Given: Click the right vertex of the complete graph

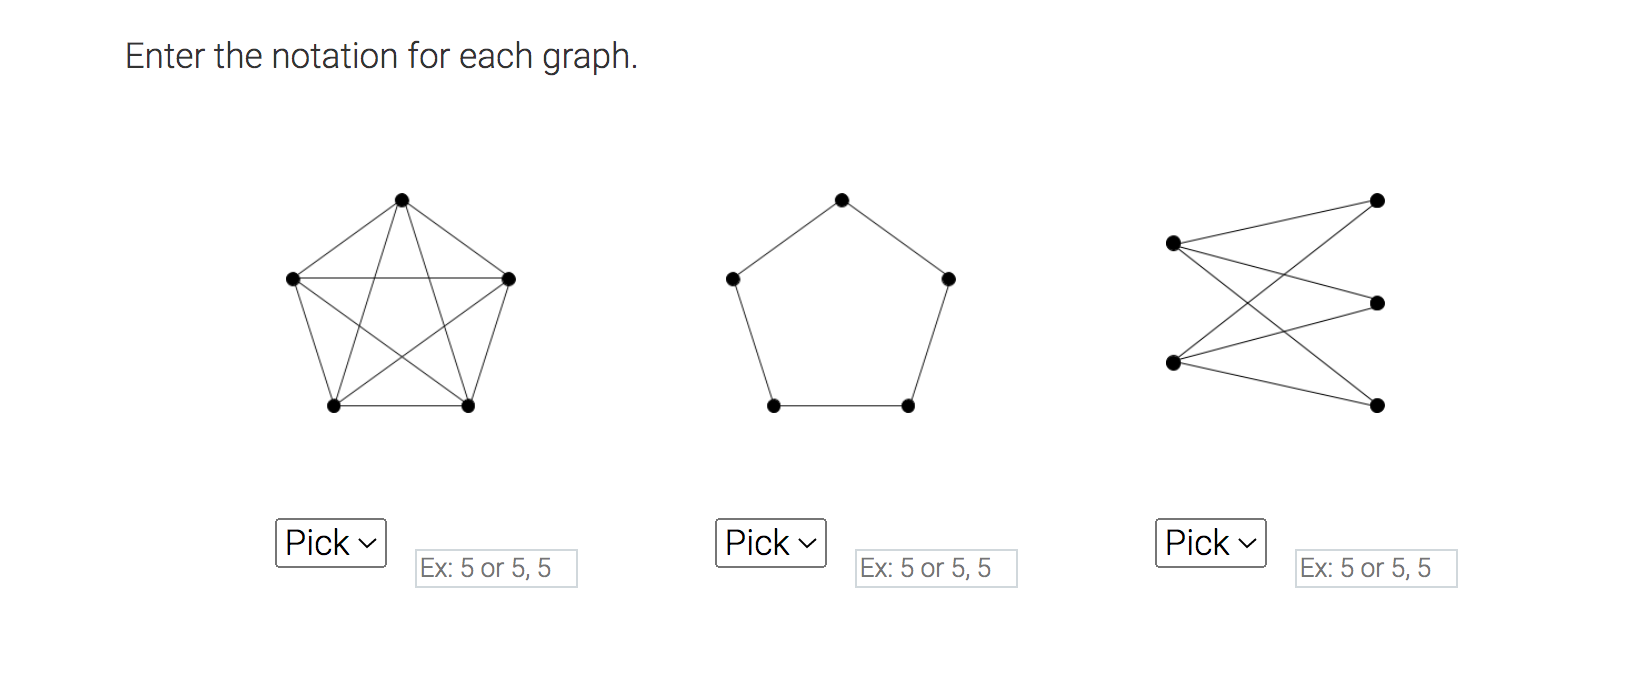Looking at the screenshot, I should (510, 277).
